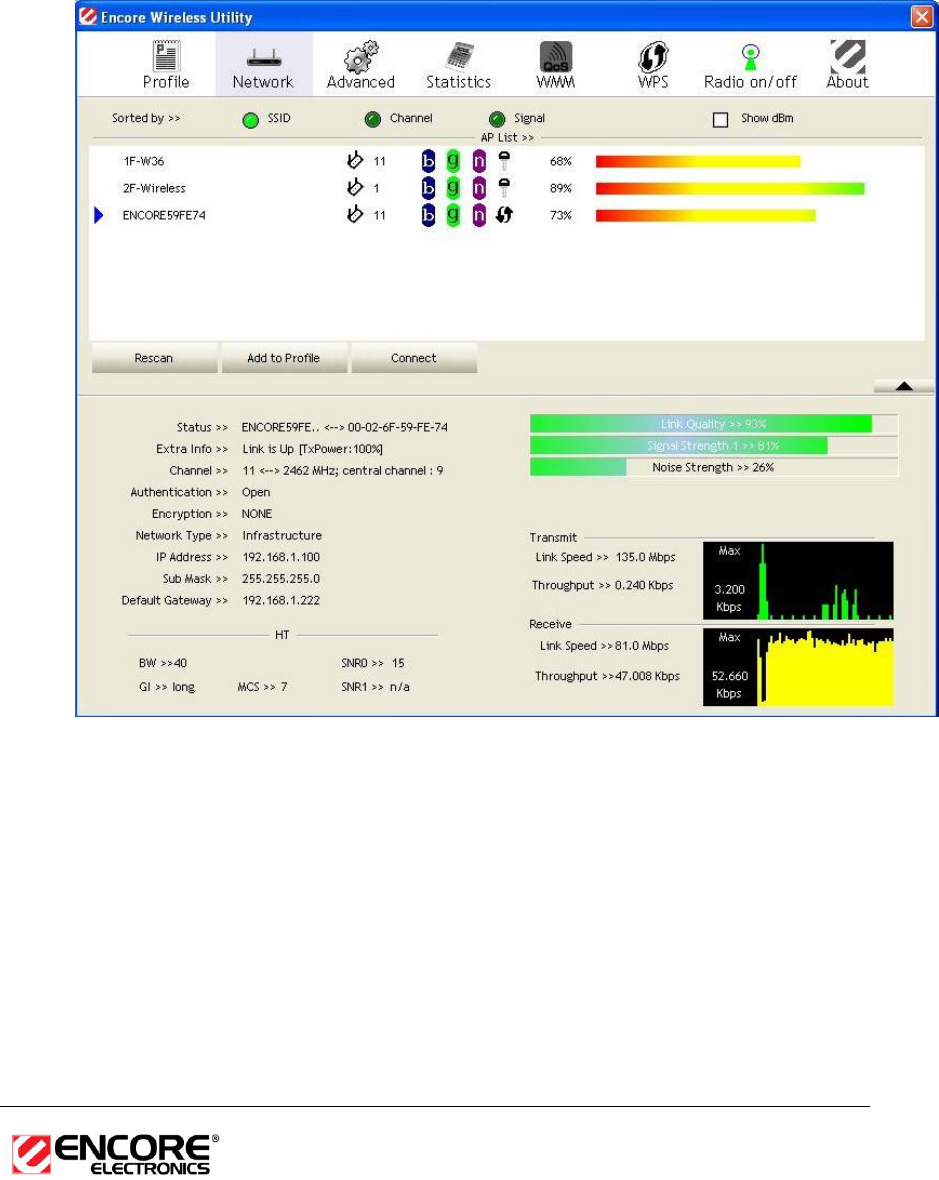
Task: Click the channel icon in the 2F-Wireless row
Action: pyautogui.click(x=354, y=187)
